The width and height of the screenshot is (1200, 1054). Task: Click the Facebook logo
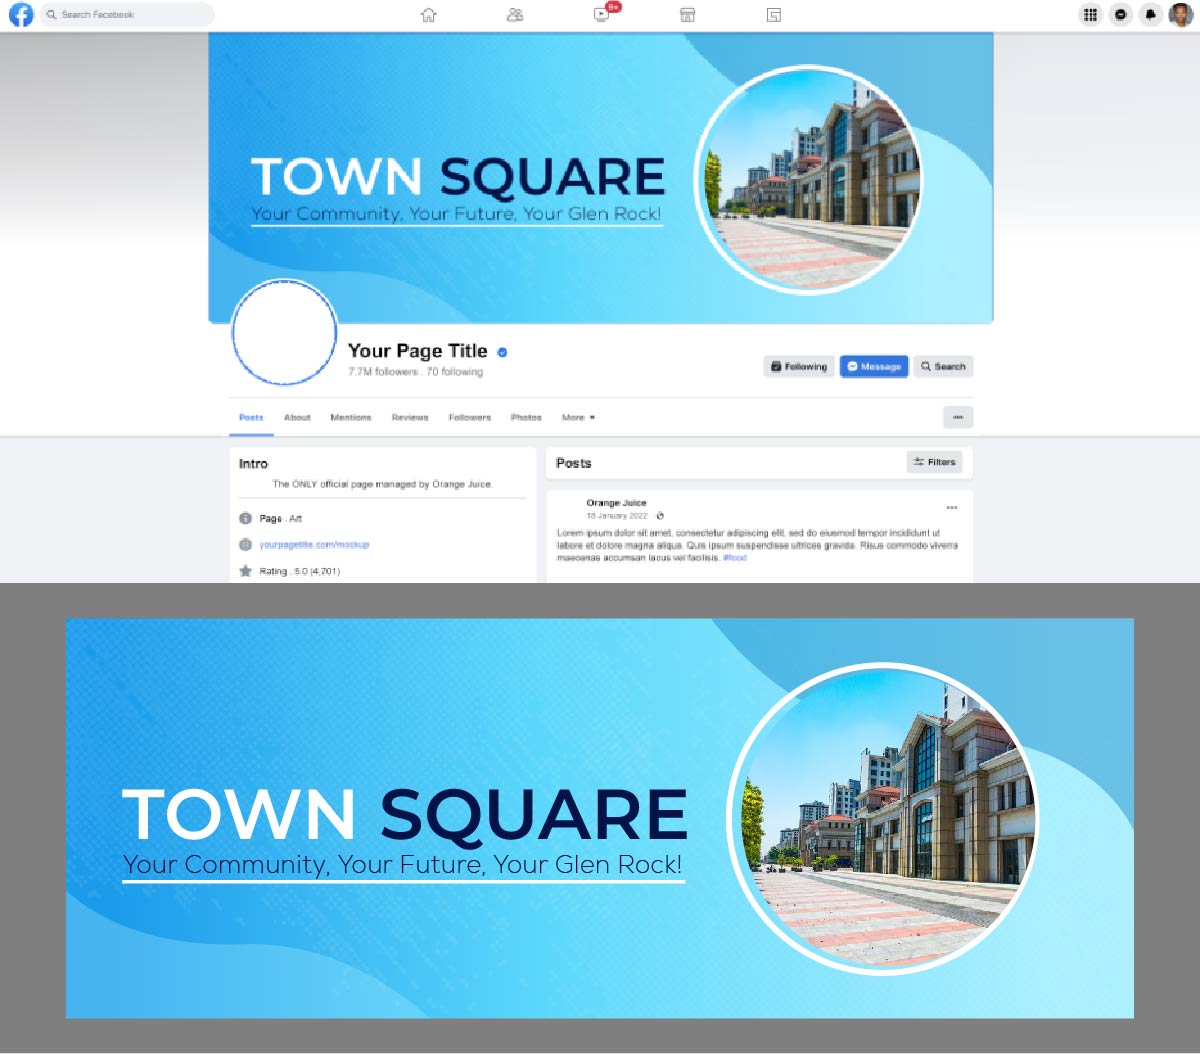pos(20,15)
